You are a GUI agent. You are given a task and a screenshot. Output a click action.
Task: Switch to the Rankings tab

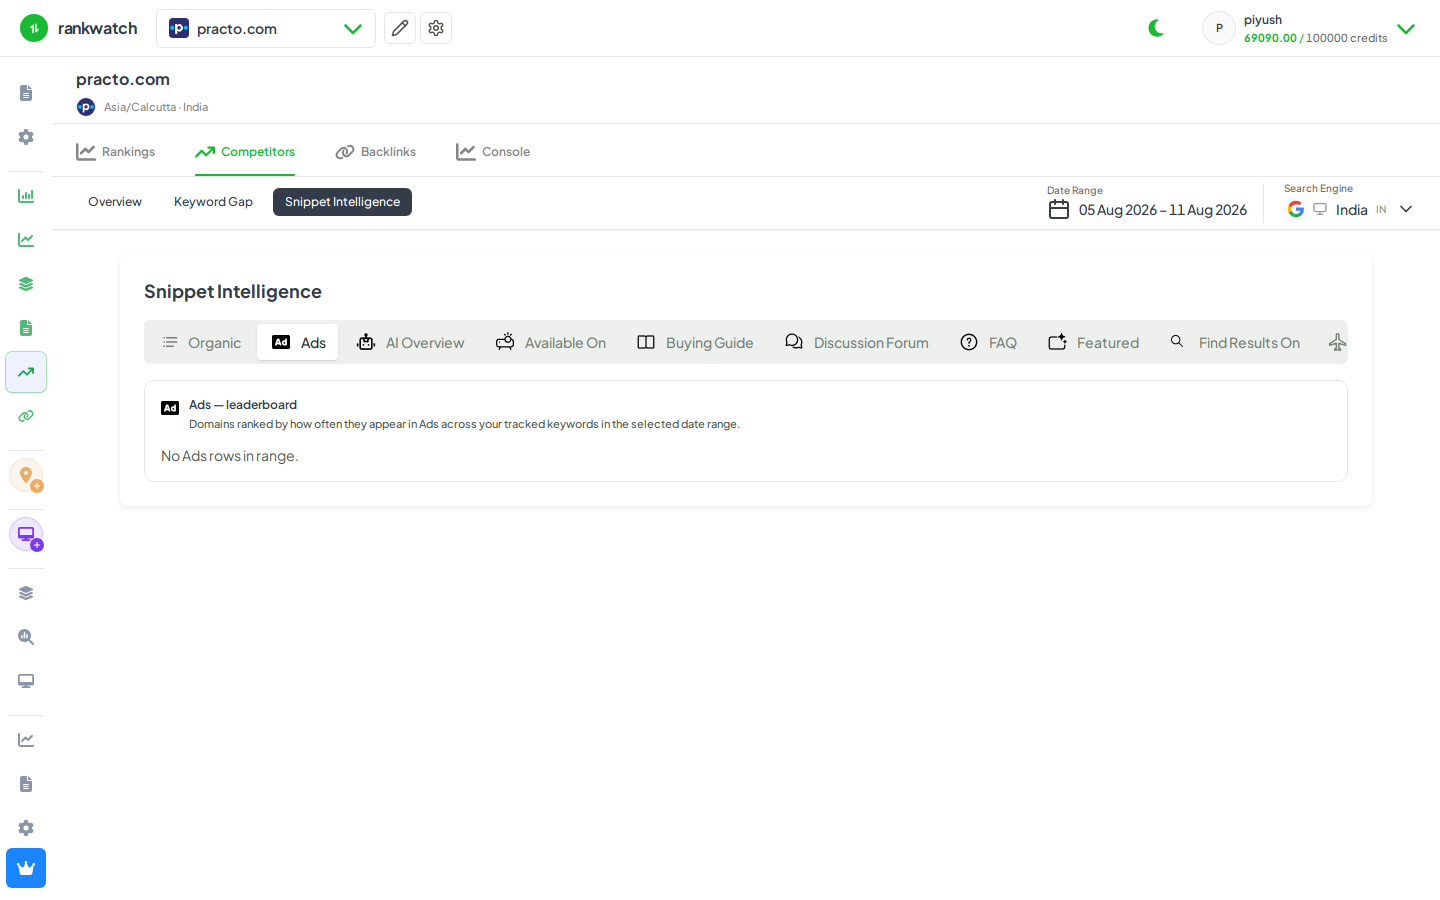tap(116, 152)
